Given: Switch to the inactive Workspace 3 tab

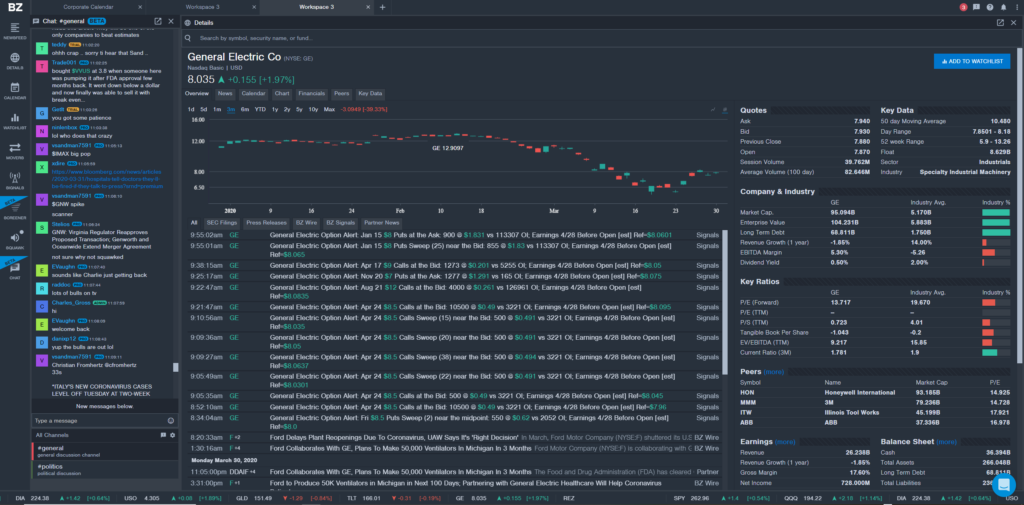Looking at the screenshot, I should [202, 7].
